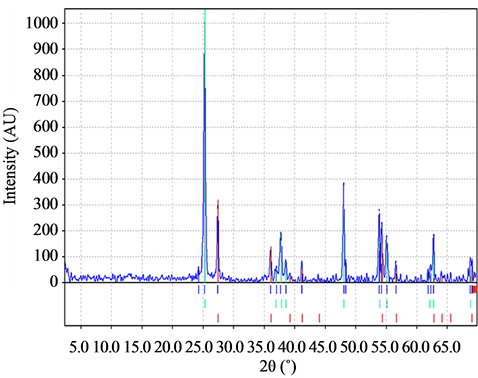Select the y-axis tick label "500"

(x=46, y=153)
